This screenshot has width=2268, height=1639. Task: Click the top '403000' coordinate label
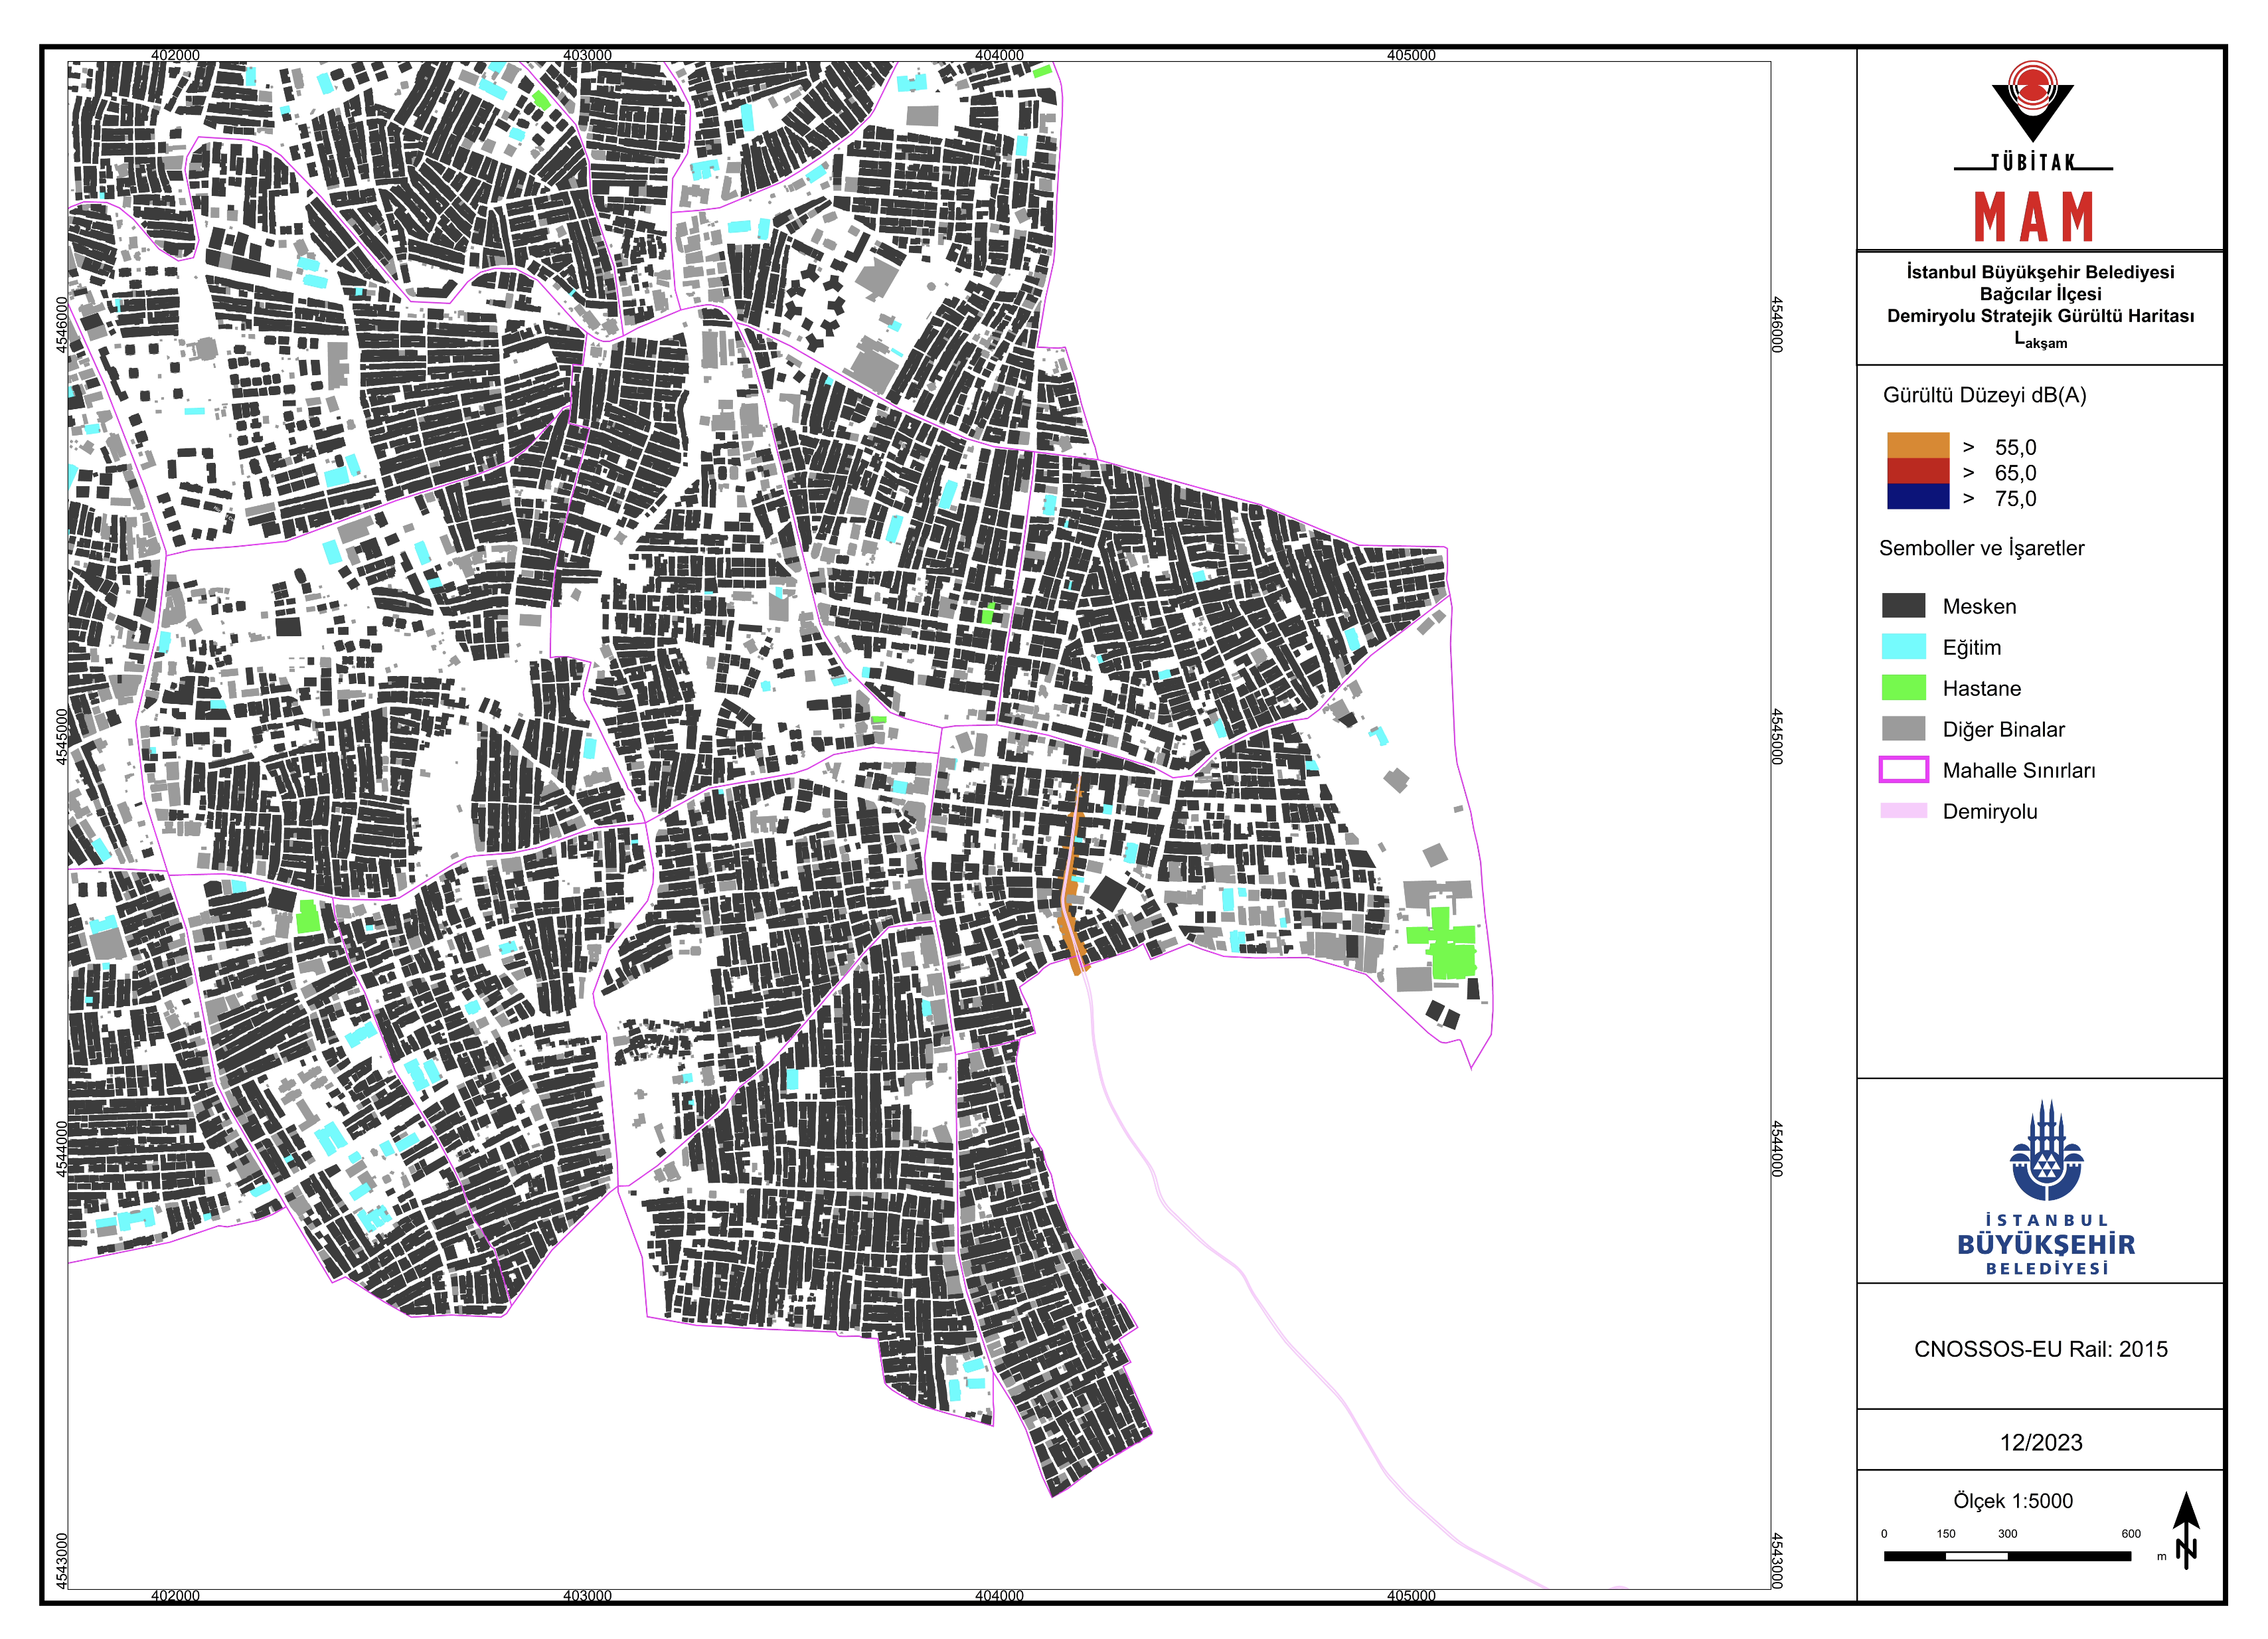coord(587,55)
